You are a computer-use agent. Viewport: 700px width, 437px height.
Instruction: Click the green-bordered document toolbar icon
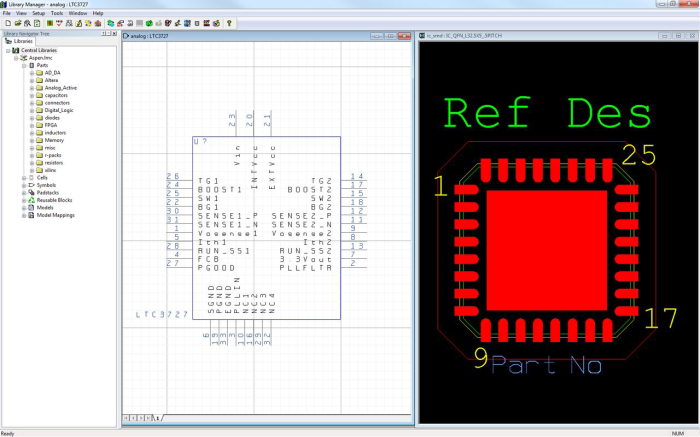37,23
